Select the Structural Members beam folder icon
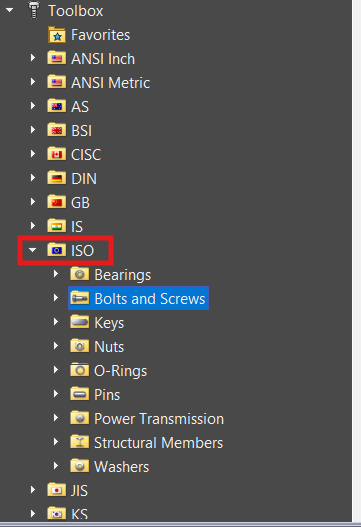This screenshot has height=527, width=361. [80, 442]
